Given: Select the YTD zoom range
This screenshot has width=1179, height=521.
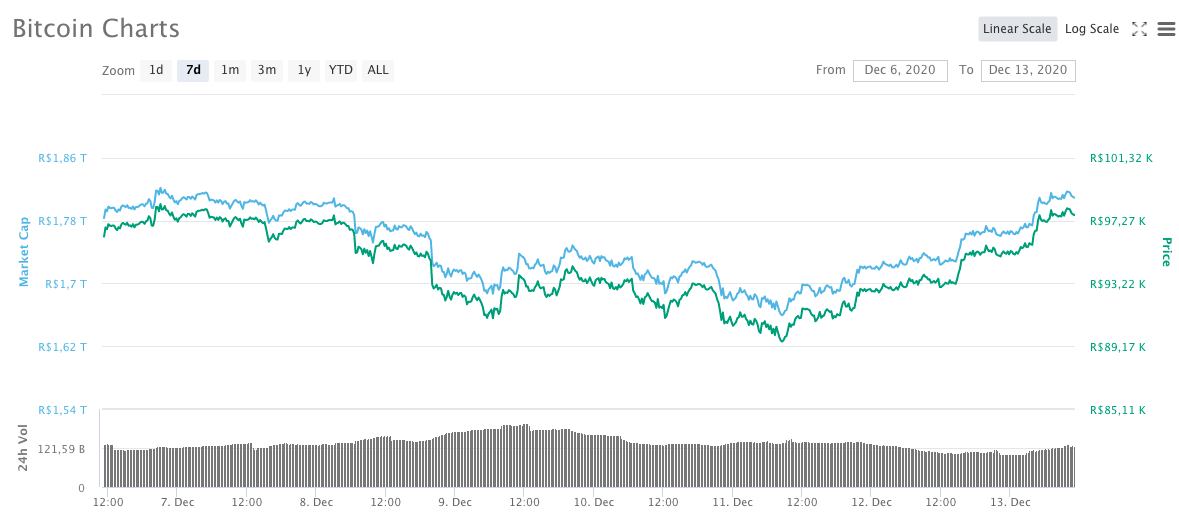Looking at the screenshot, I should pos(341,70).
